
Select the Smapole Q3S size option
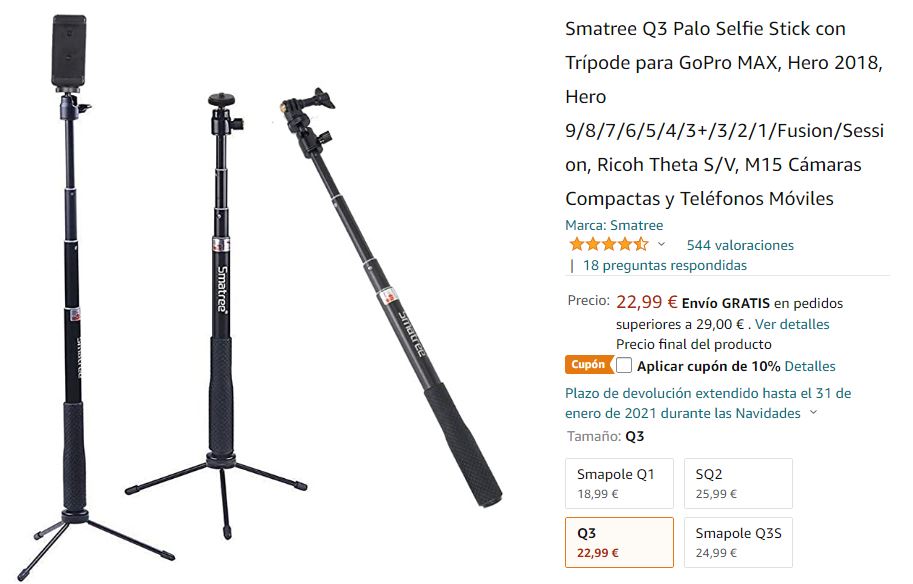click(x=738, y=542)
